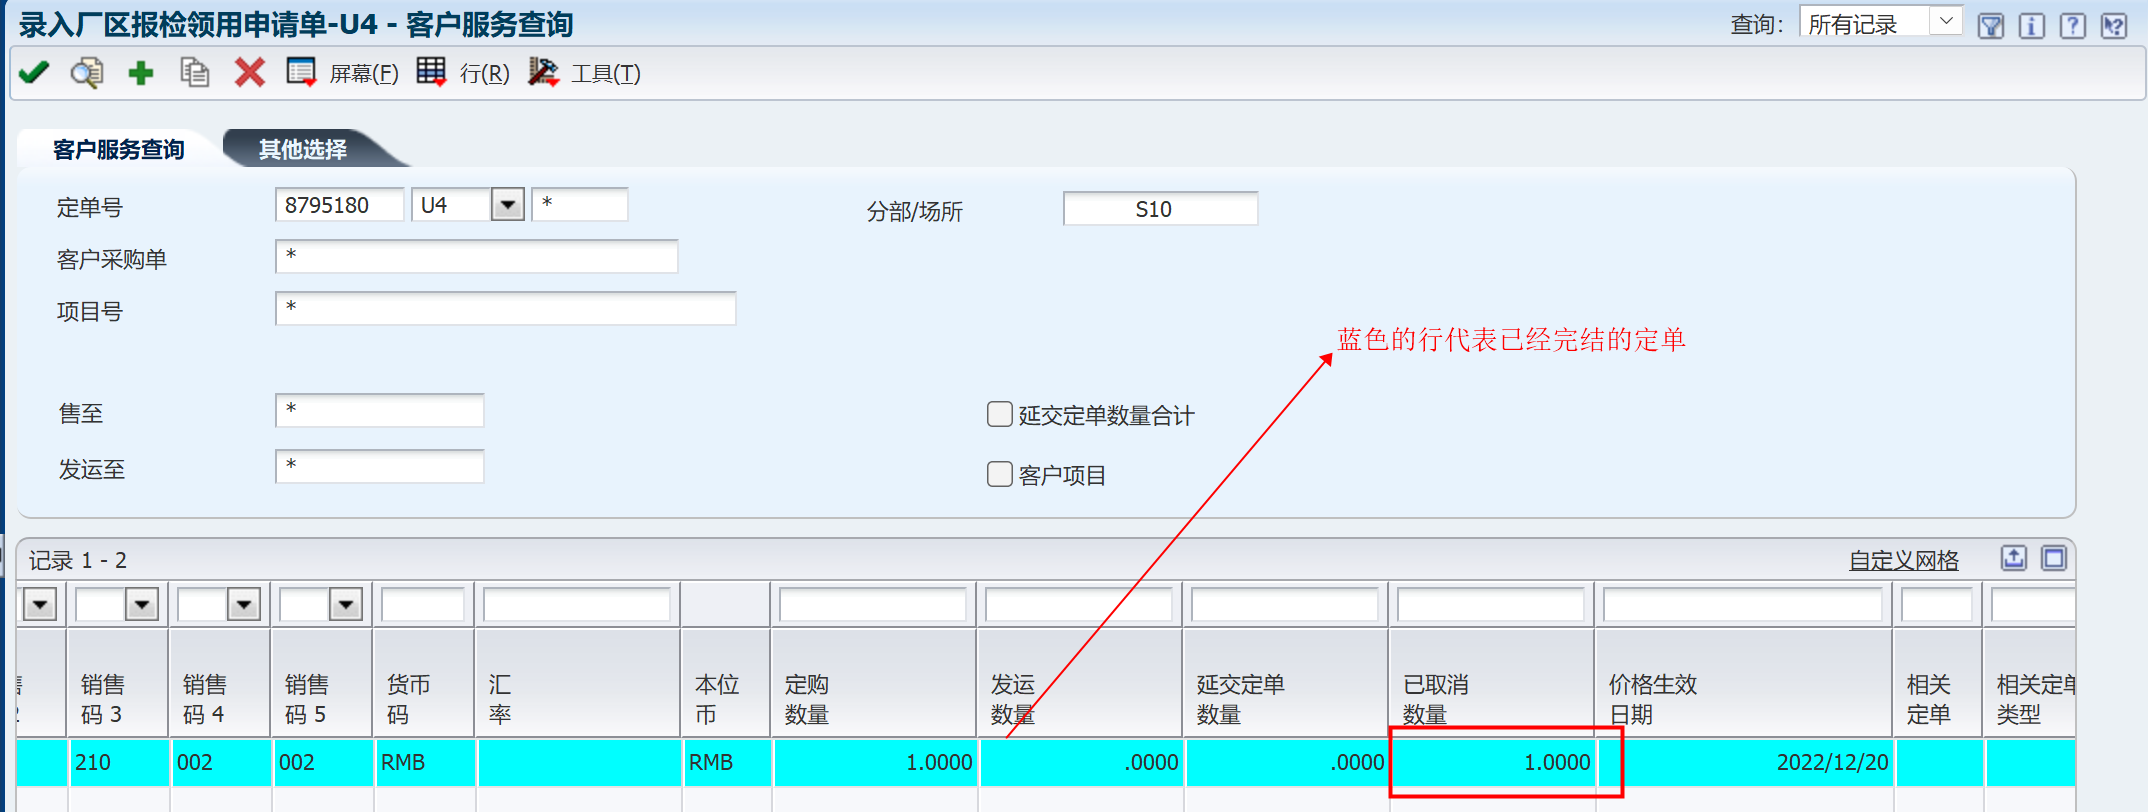Click the 定购数量 column filter field
The image size is (2148, 812).
click(873, 604)
